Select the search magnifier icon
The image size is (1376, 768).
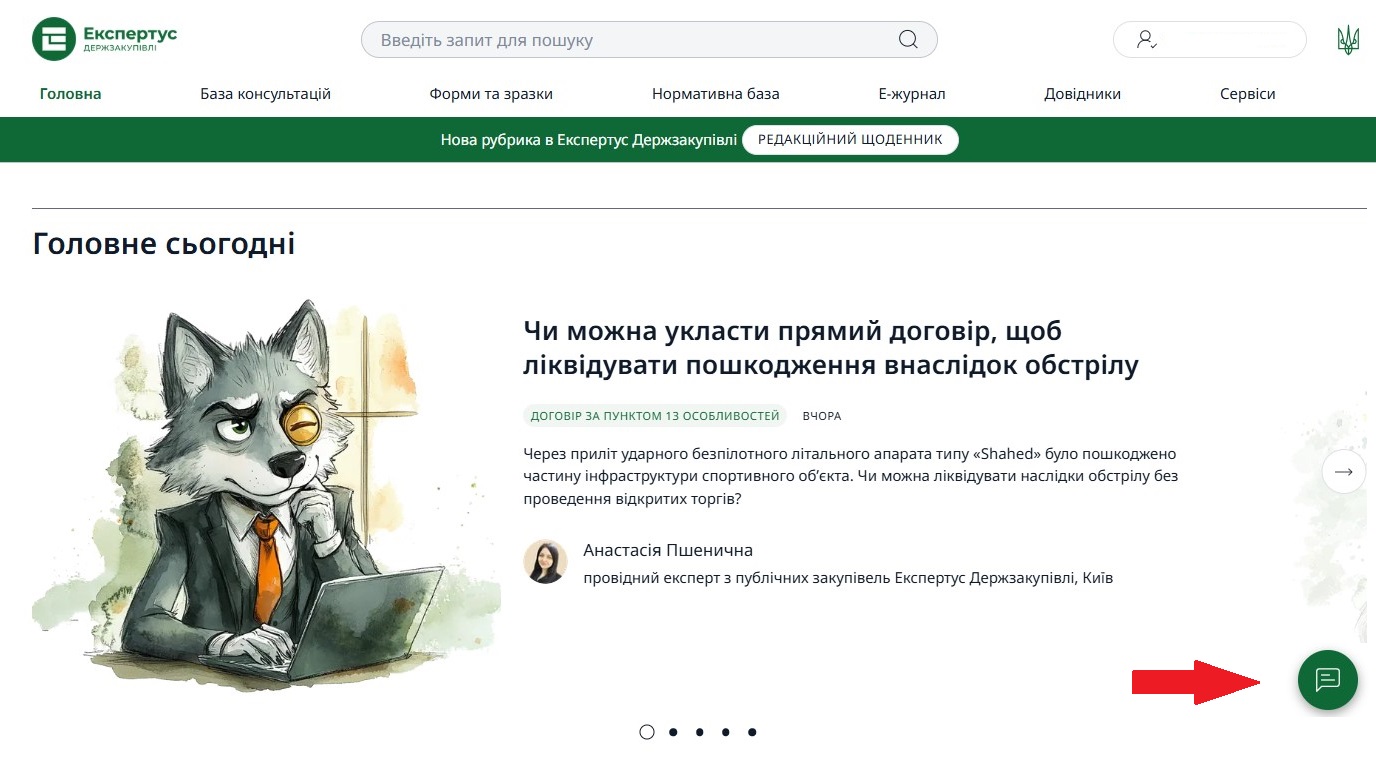[x=906, y=39]
